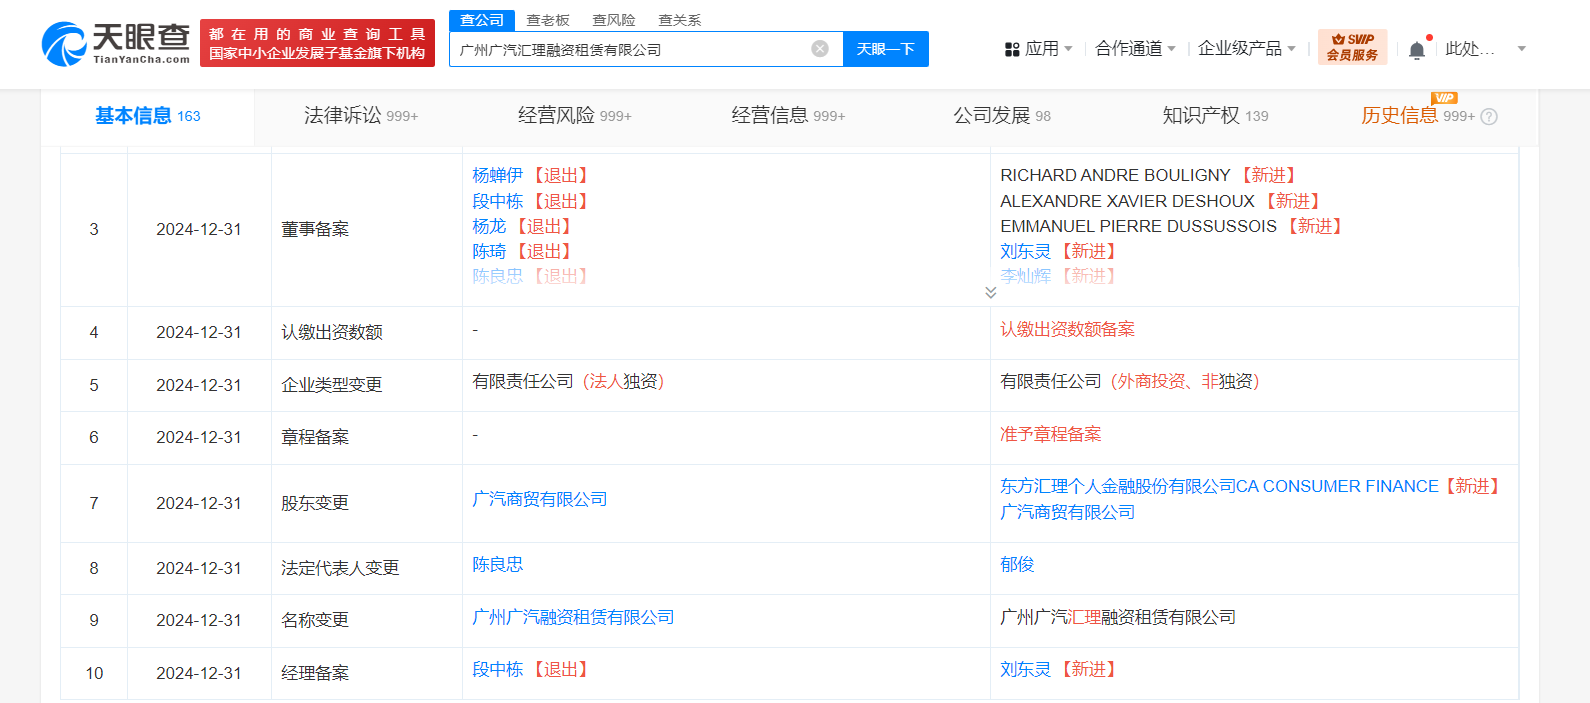The height and width of the screenshot is (703, 1590).
Task: Click the RICHARD ANDRE BOULIGNY entry
Action: coord(1115,175)
